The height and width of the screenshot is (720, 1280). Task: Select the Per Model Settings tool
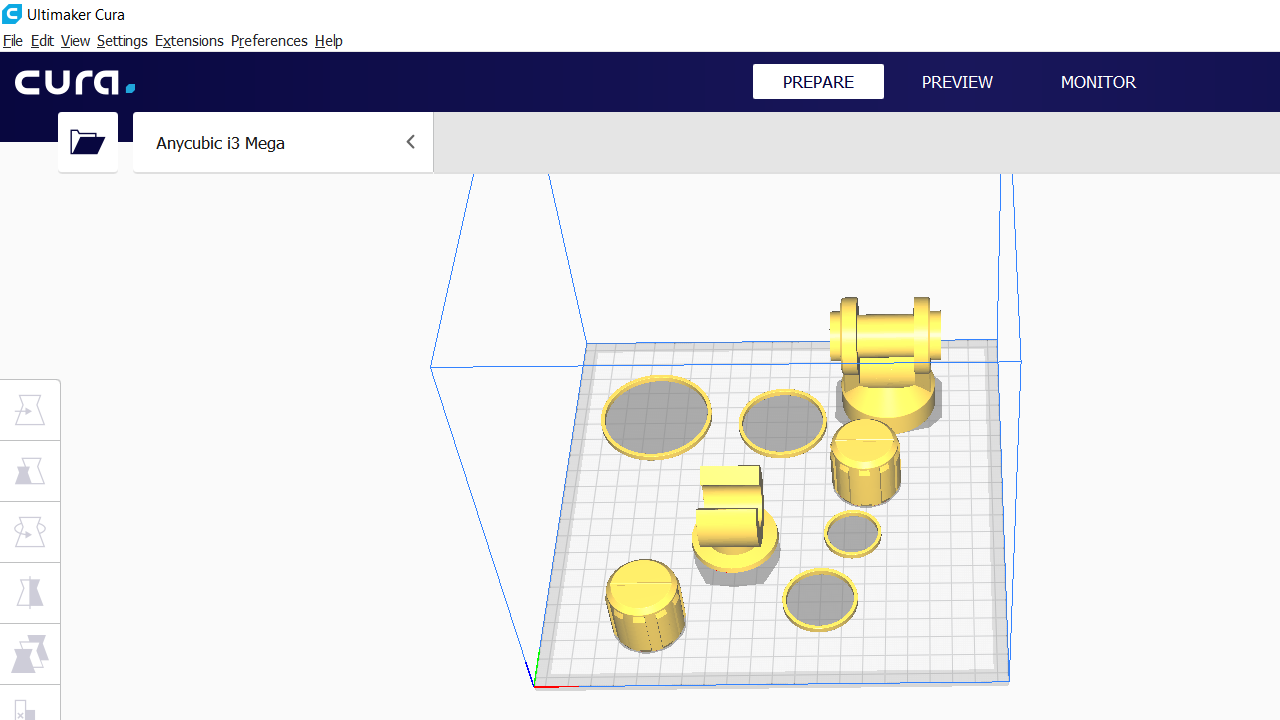[30, 654]
